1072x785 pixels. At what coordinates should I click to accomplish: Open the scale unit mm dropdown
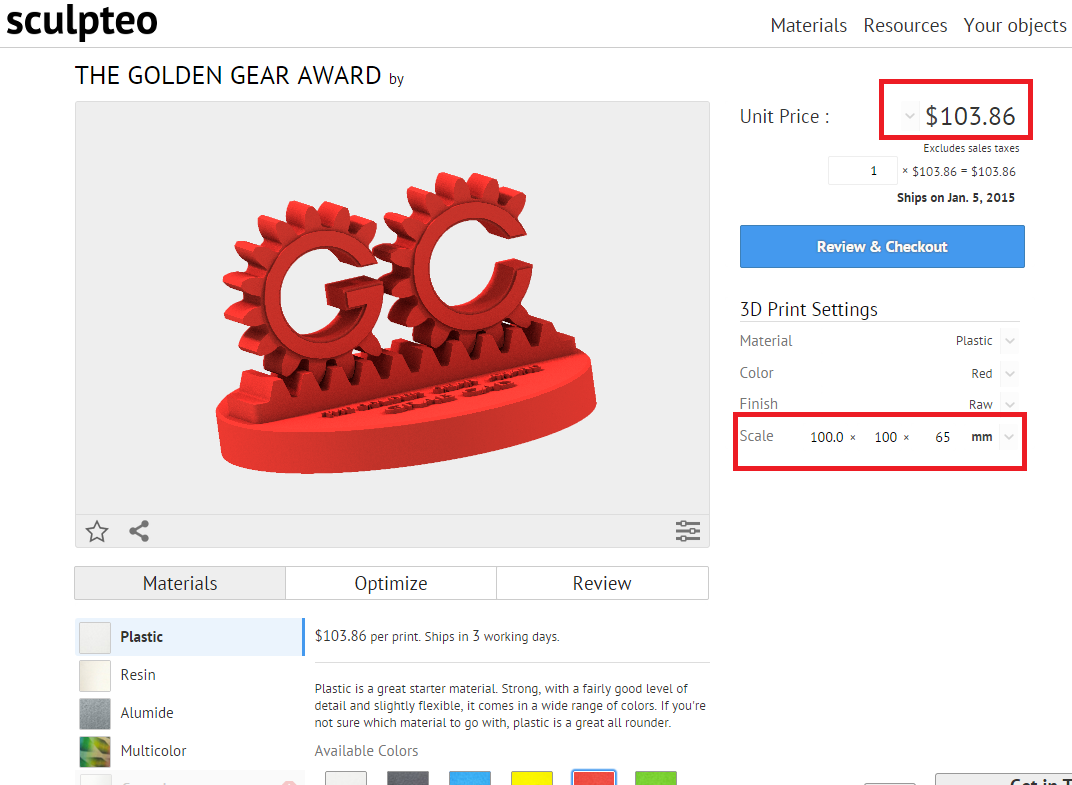(1010, 437)
